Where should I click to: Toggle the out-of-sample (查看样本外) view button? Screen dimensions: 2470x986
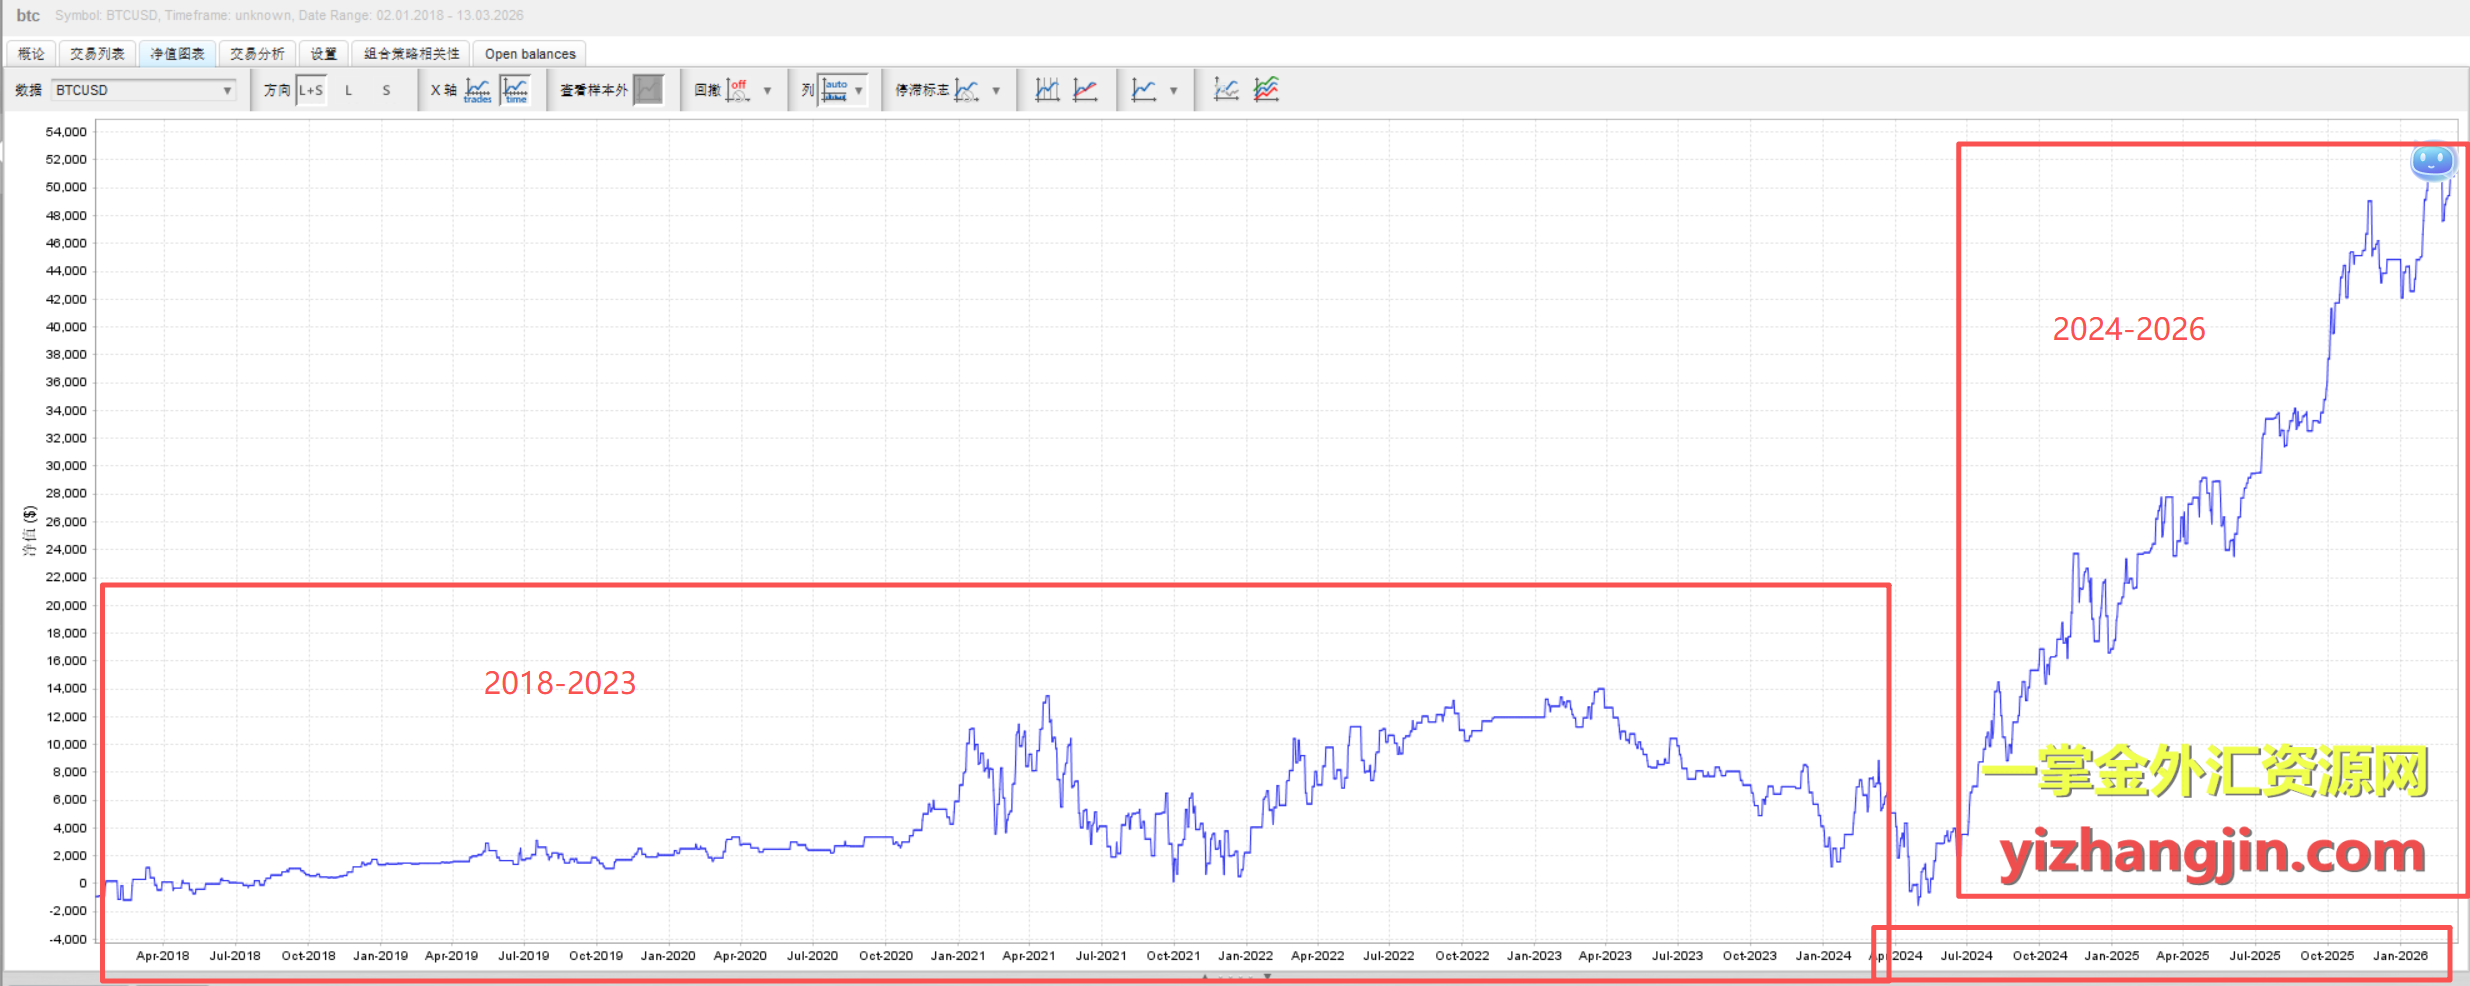[x=649, y=90]
